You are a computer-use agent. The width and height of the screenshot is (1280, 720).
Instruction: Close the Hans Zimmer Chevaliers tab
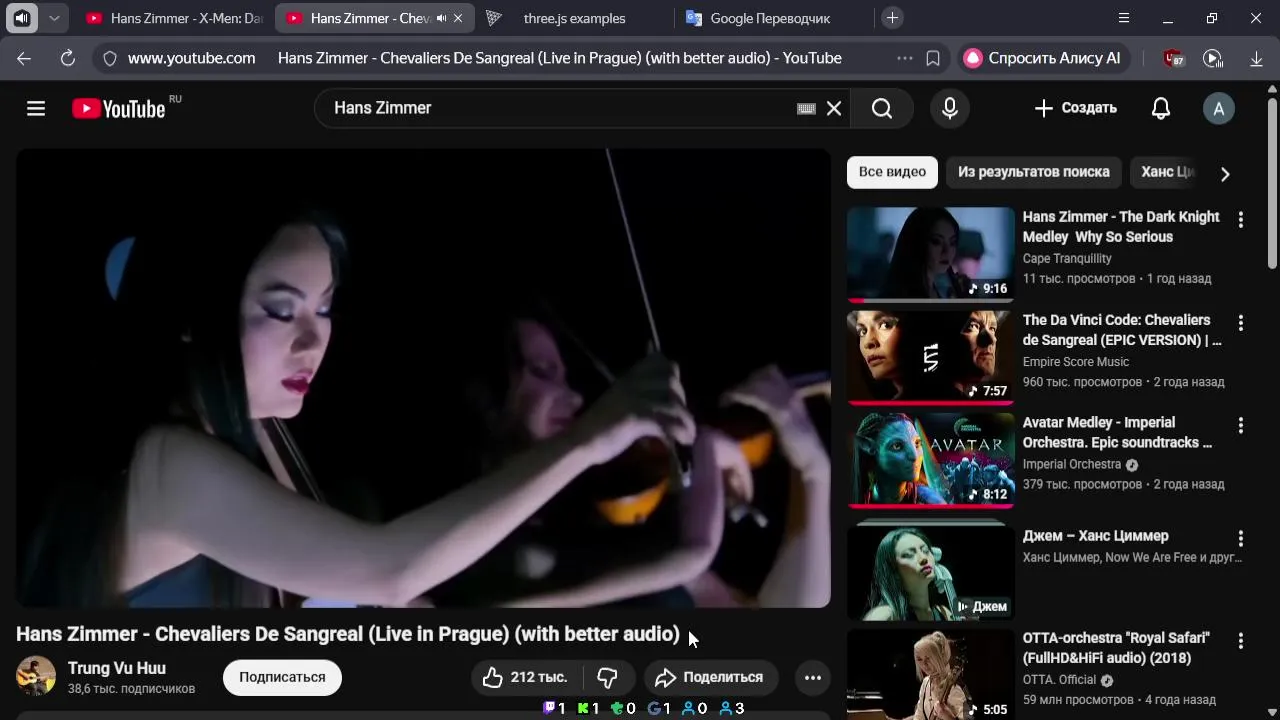click(x=458, y=18)
